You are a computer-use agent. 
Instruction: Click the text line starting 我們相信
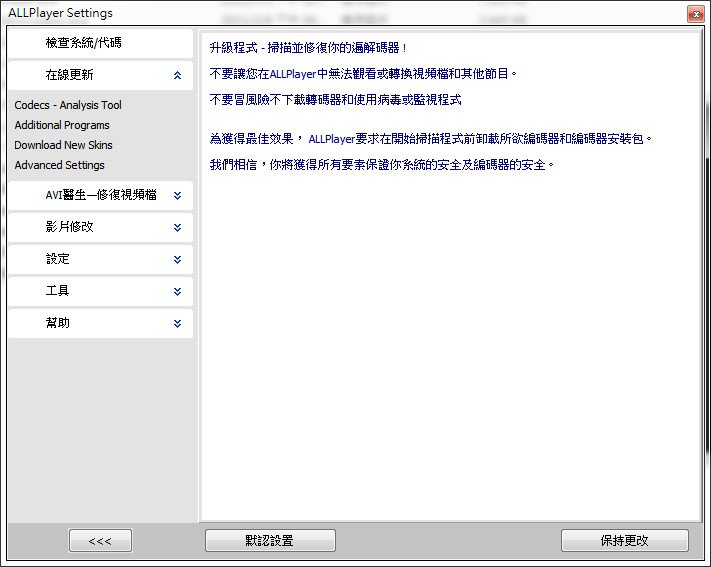click(382, 164)
